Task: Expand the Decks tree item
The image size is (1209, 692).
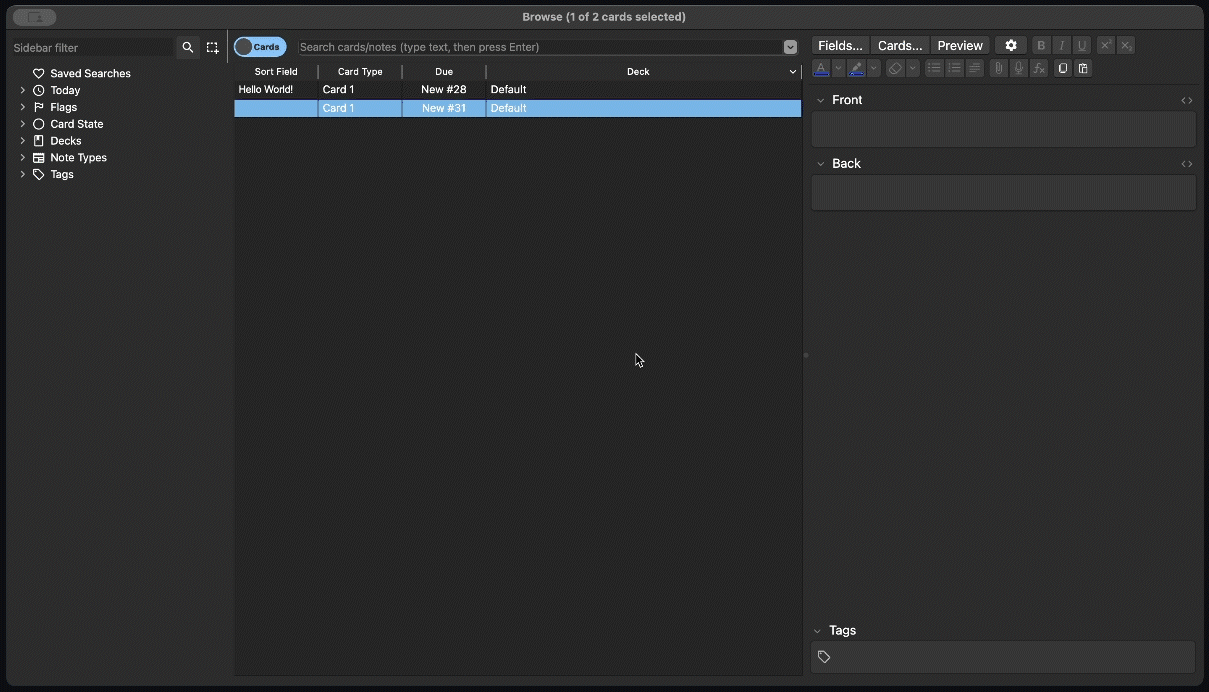Action: coord(23,141)
